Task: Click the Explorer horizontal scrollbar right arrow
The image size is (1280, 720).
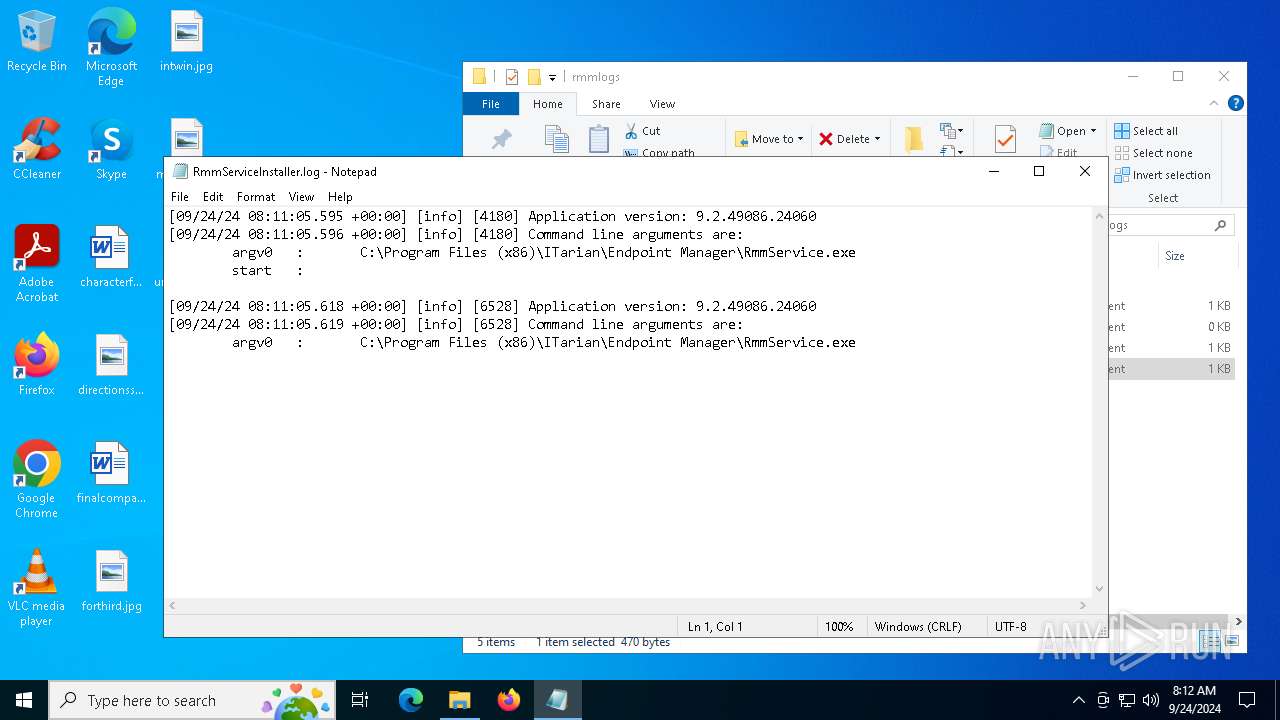Action: 1239,621
